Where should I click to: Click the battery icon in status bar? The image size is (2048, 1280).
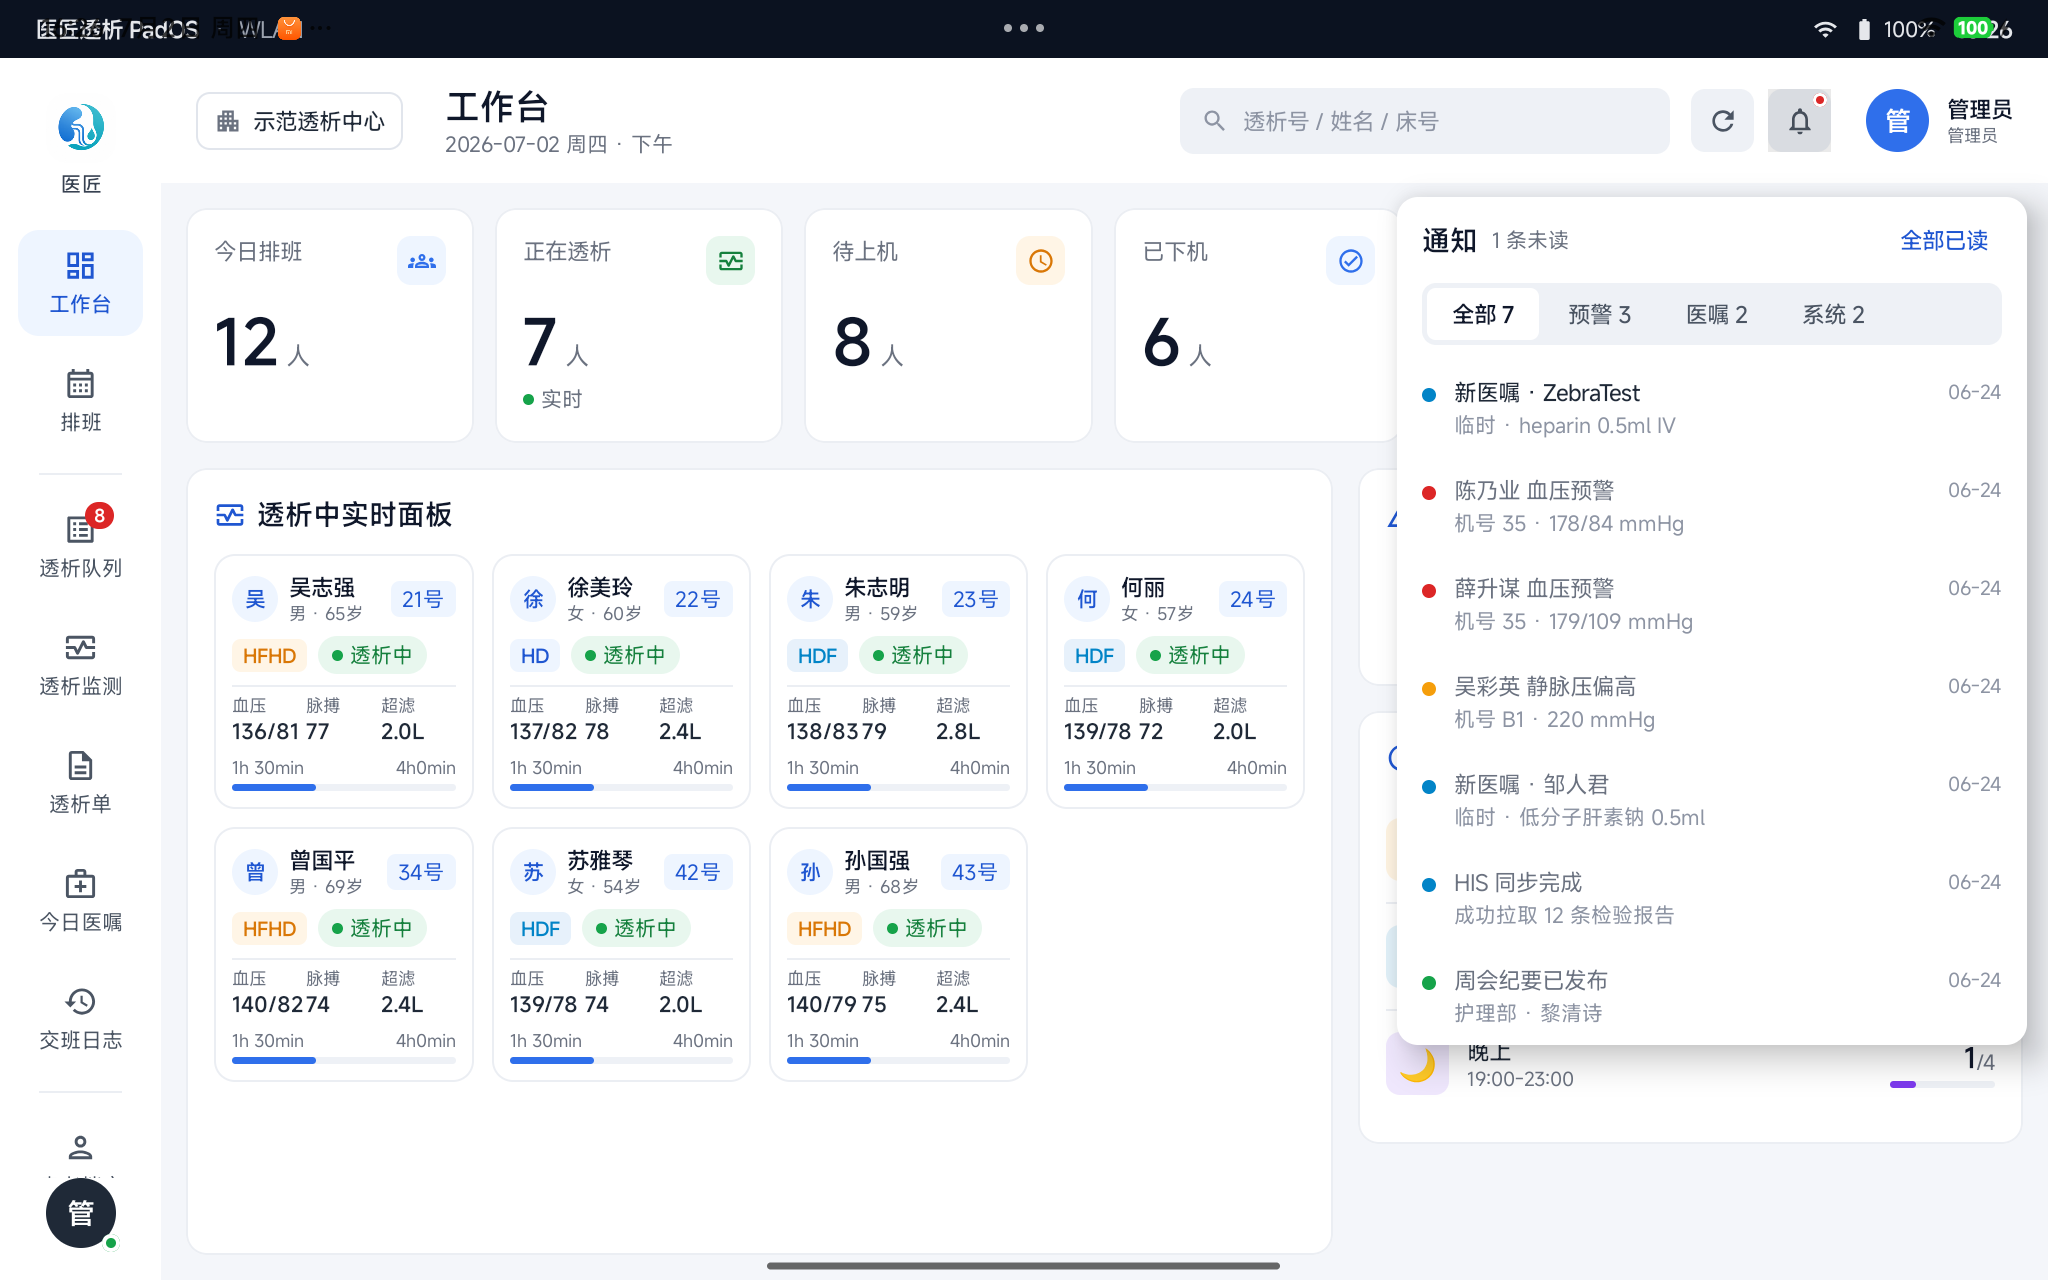[1864, 29]
